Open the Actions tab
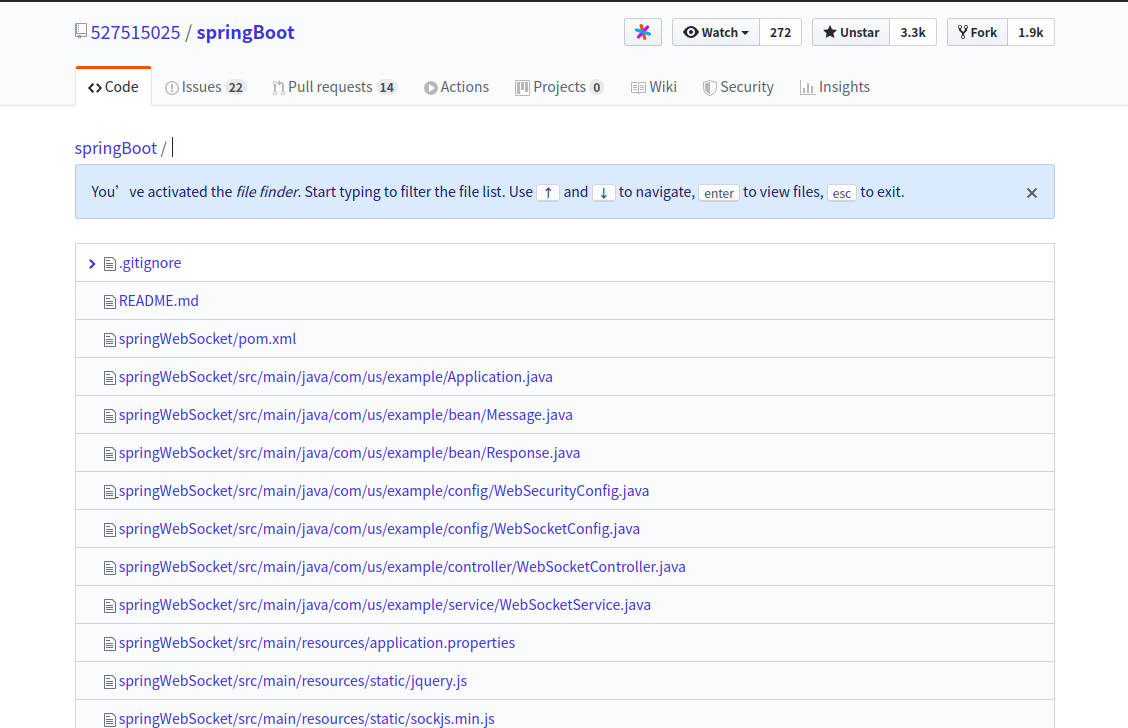 pos(456,87)
